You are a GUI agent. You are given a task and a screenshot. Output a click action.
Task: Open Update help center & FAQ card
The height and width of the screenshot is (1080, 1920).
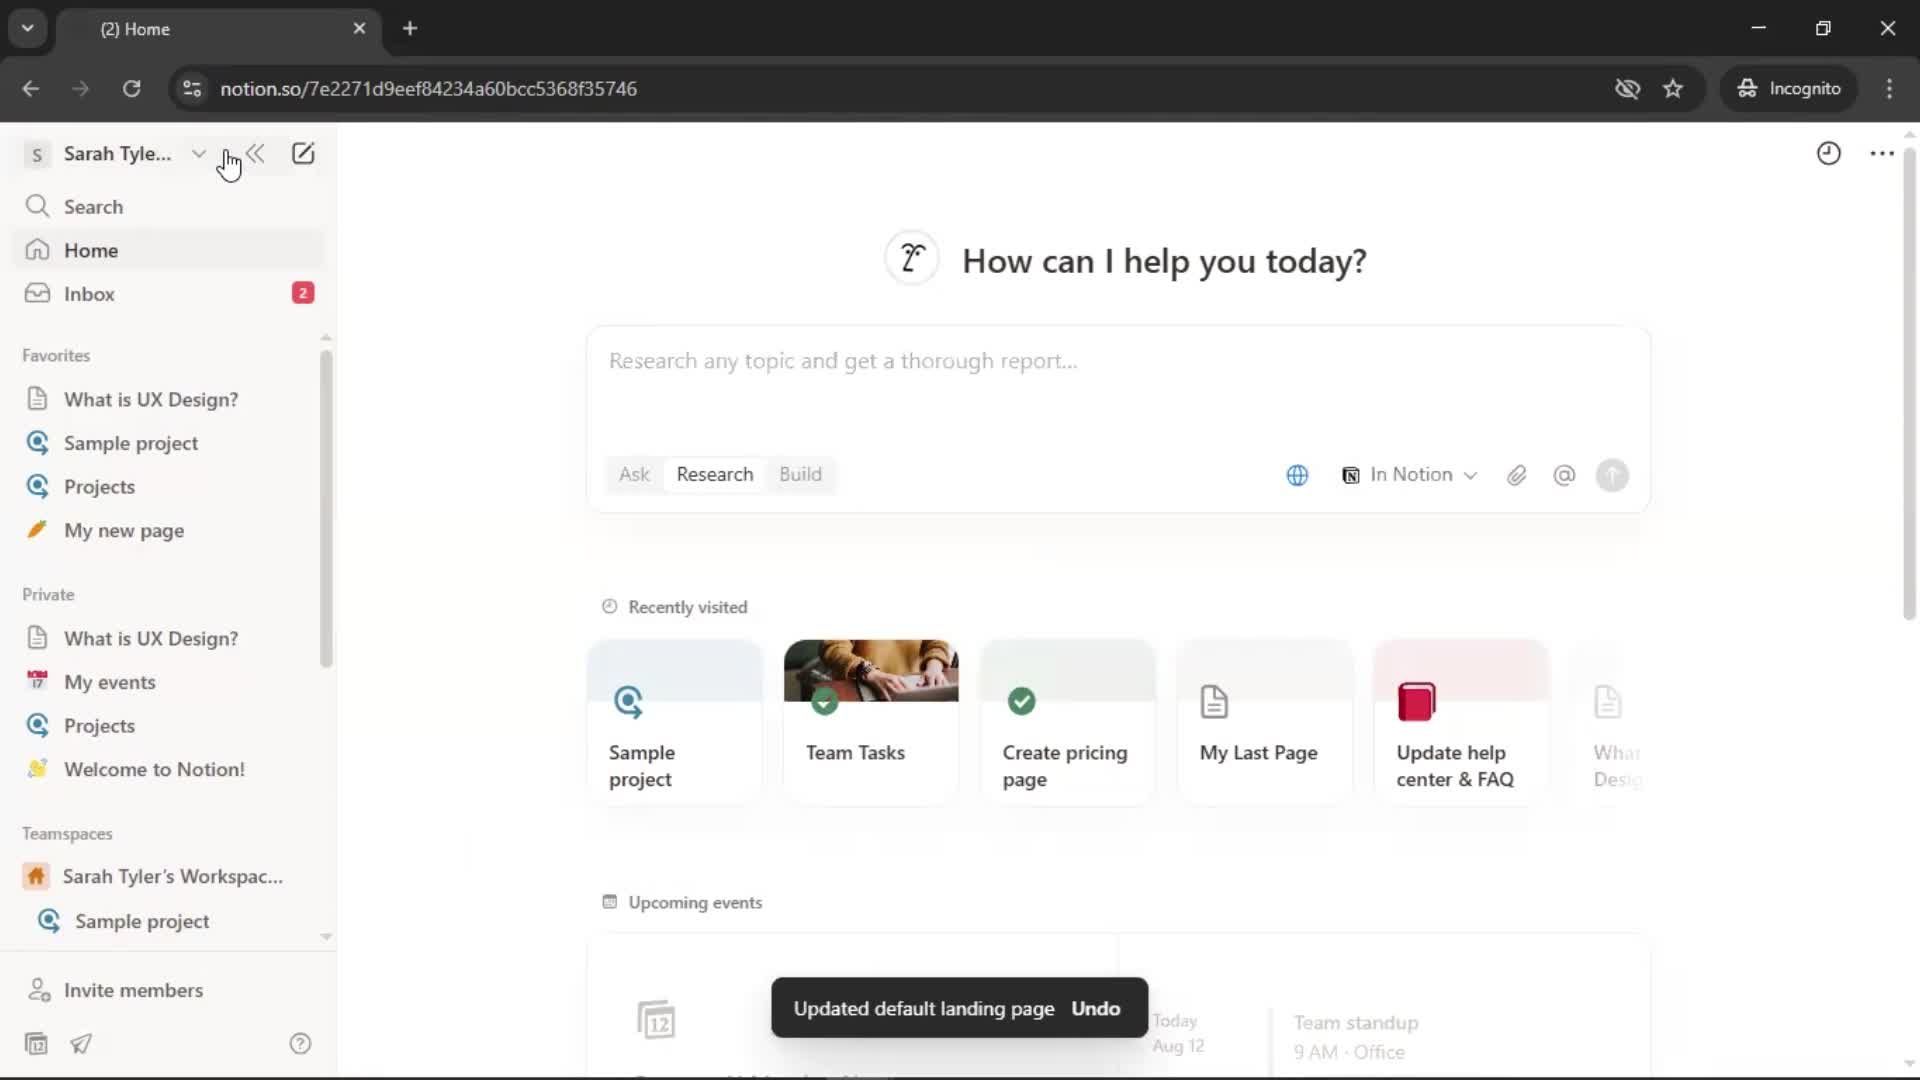point(1461,722)
